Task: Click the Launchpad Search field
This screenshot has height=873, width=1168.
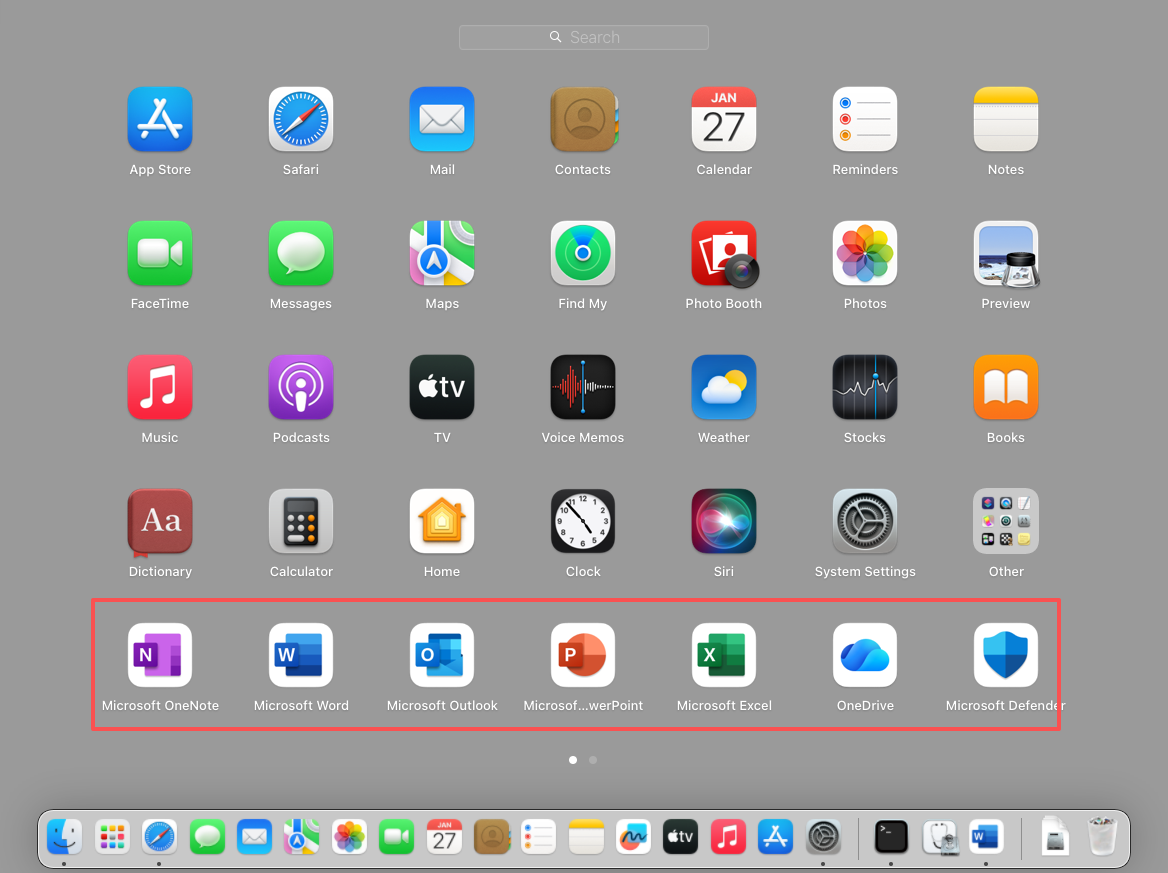Action: coord(584,37)
